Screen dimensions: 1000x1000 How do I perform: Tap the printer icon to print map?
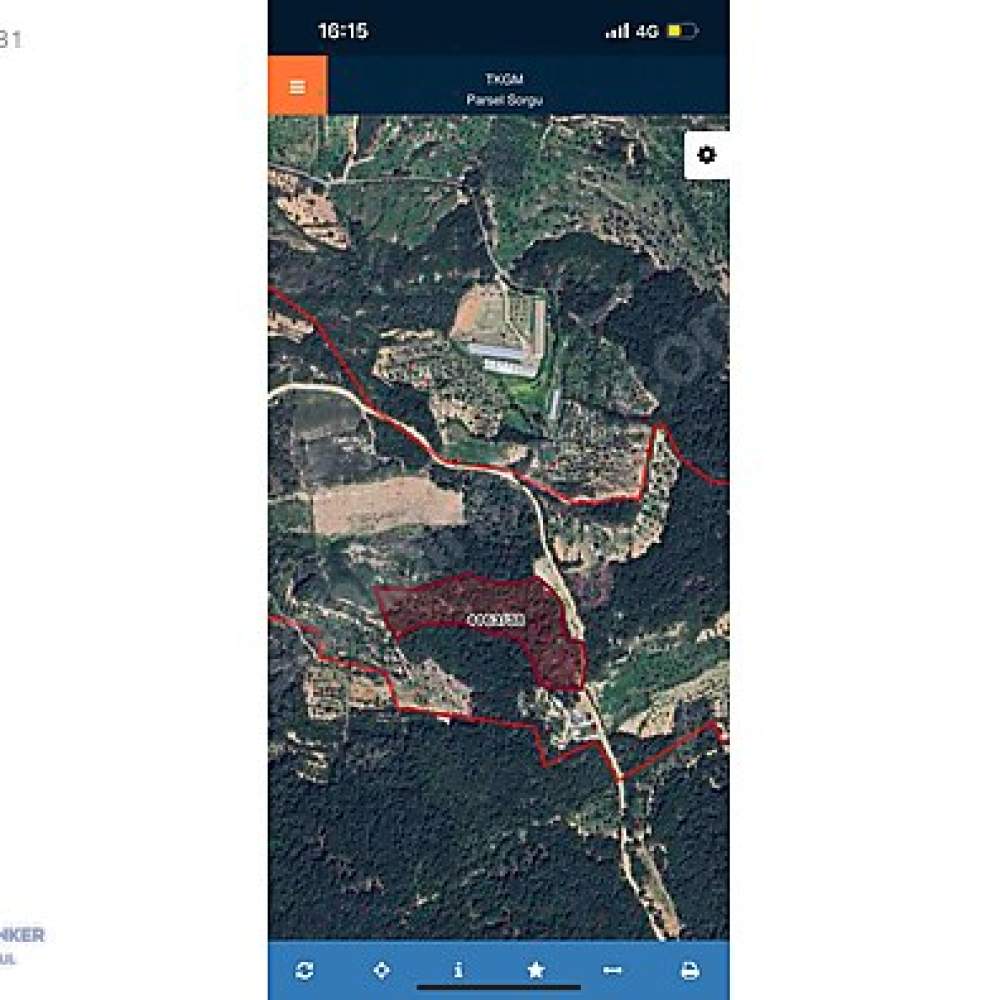click(x=690, y=971)
